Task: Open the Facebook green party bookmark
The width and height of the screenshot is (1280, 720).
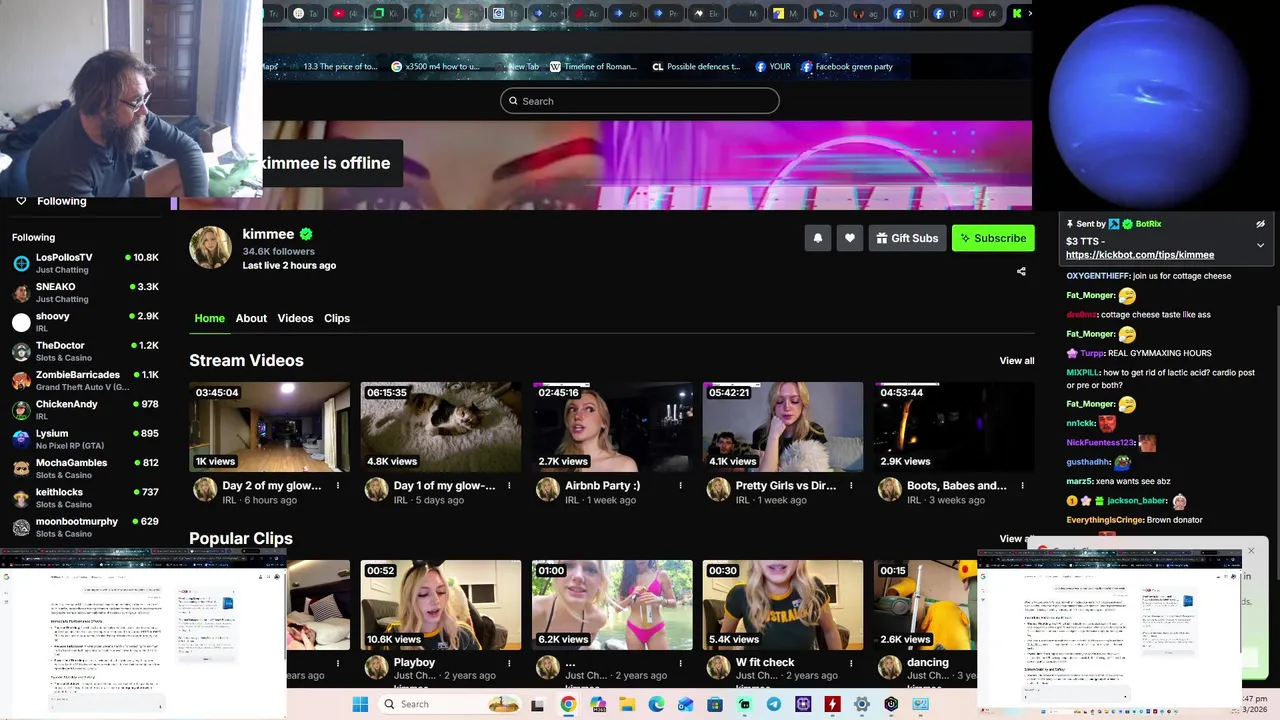Action: coord(847,67)
